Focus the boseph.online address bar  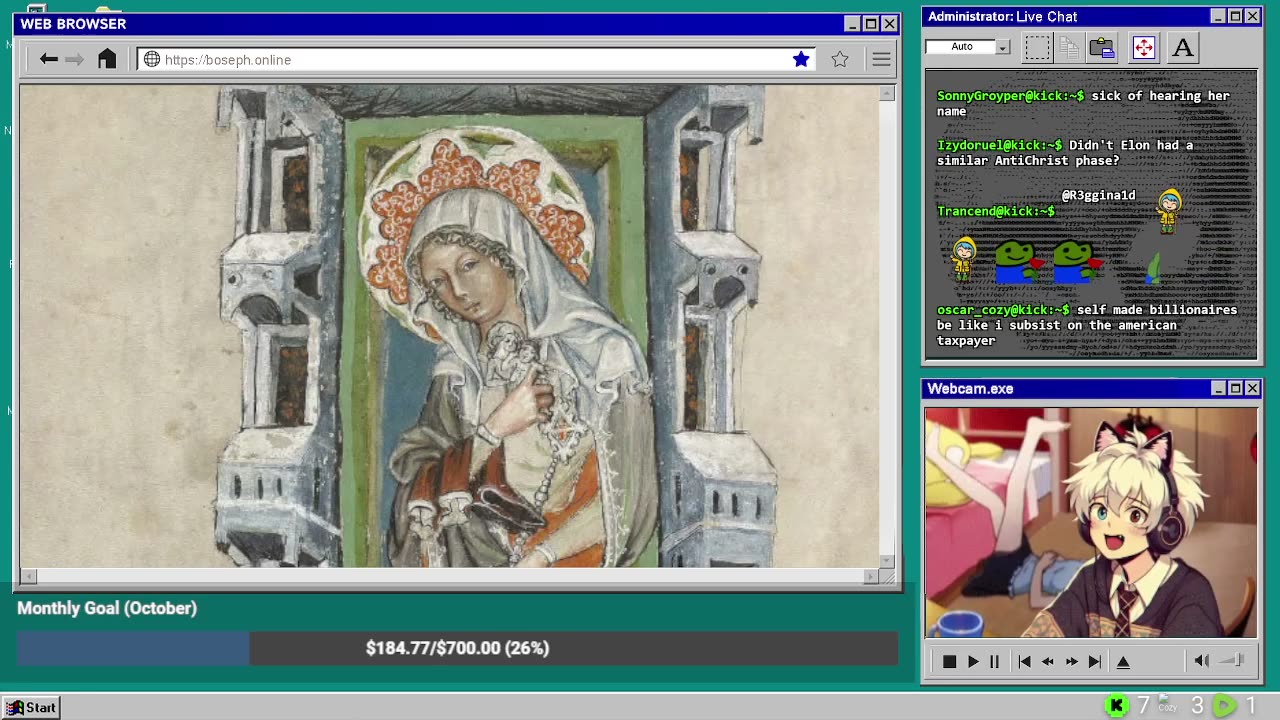pos(477,60)
